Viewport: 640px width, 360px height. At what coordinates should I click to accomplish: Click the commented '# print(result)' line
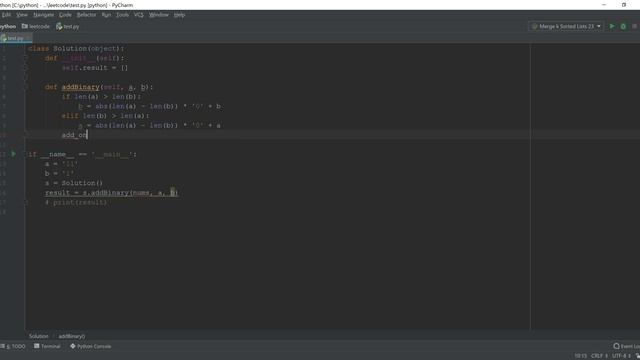point(76,202)
